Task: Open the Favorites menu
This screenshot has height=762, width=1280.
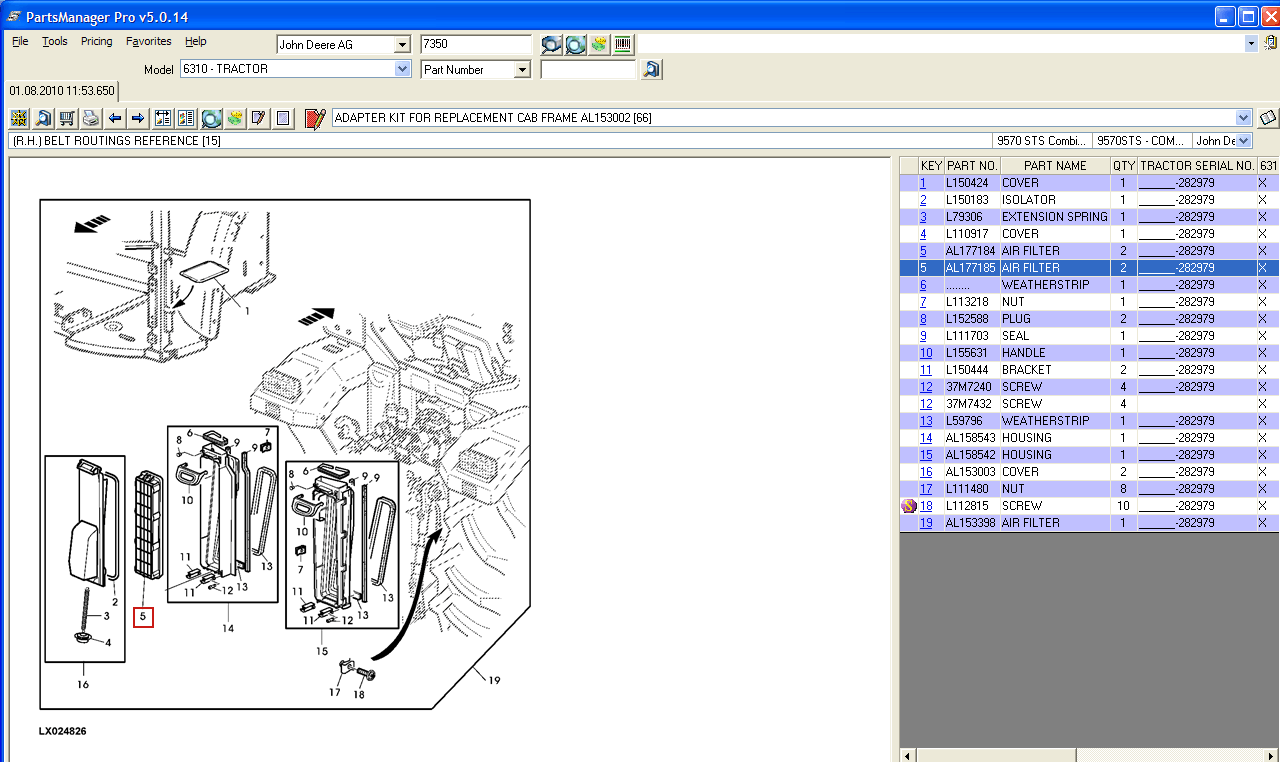Action: (148, 41)
